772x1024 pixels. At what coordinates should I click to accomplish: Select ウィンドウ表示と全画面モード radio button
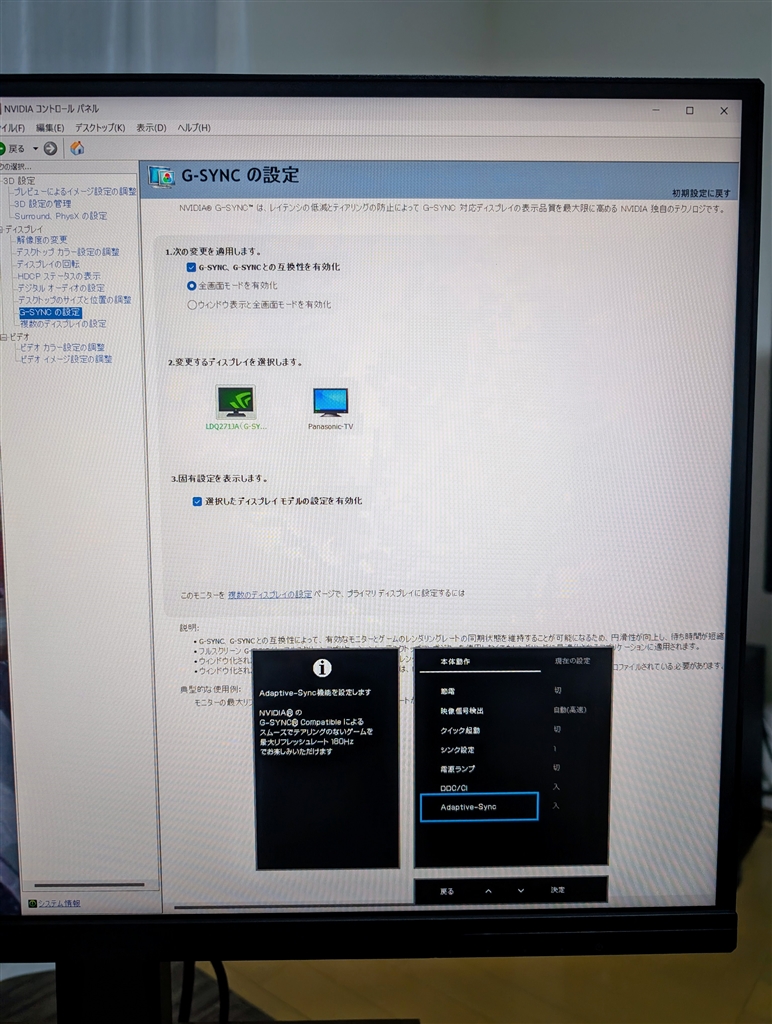192,304
